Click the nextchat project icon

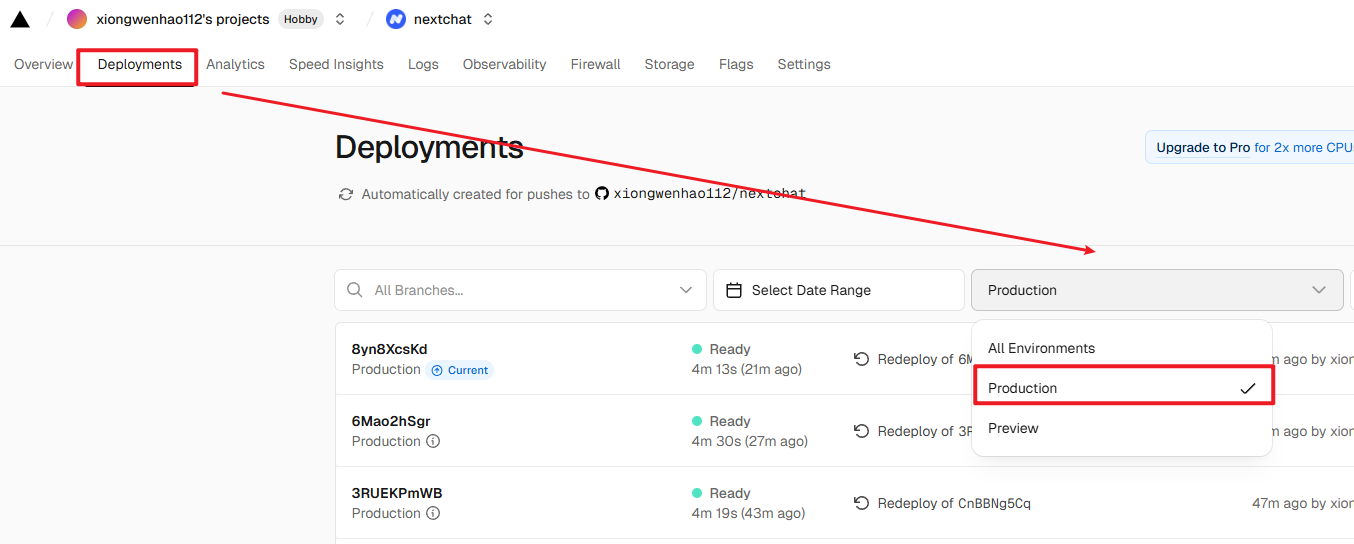[x=396, y=19]
